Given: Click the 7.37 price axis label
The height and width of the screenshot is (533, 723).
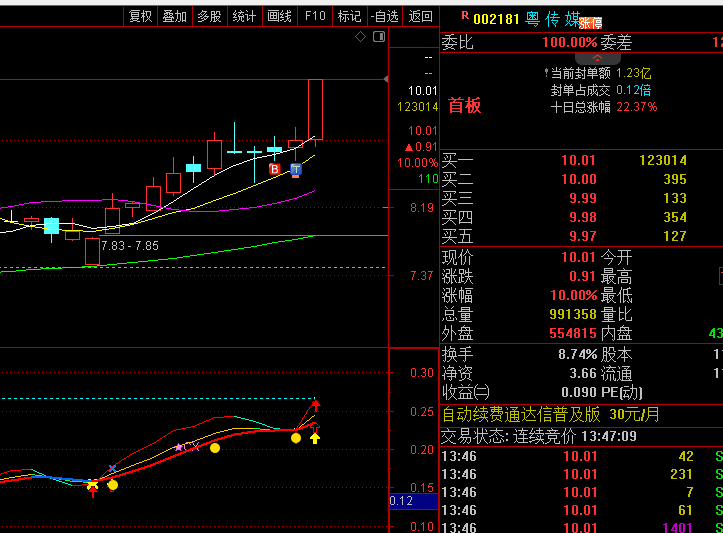Looking at the screenshot, I should [x=422, y=276].
